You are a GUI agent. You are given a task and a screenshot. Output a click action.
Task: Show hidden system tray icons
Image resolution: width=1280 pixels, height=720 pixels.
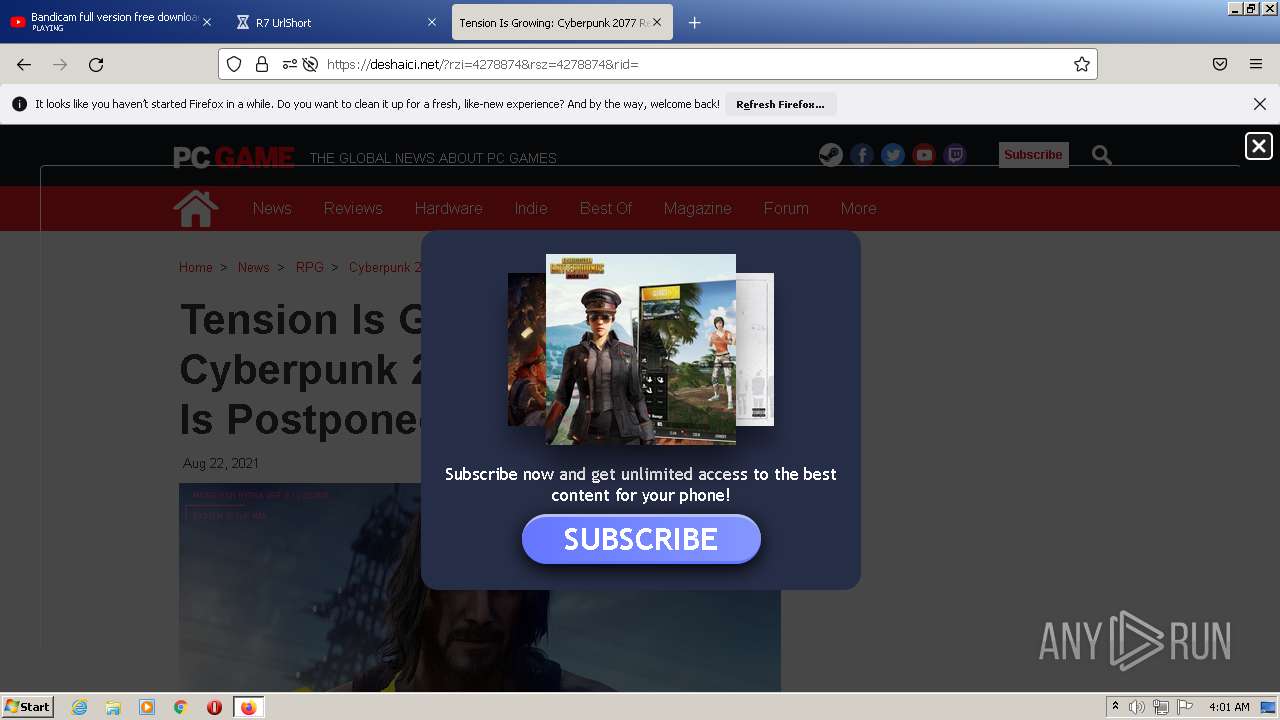click(x=1116, y=707)
